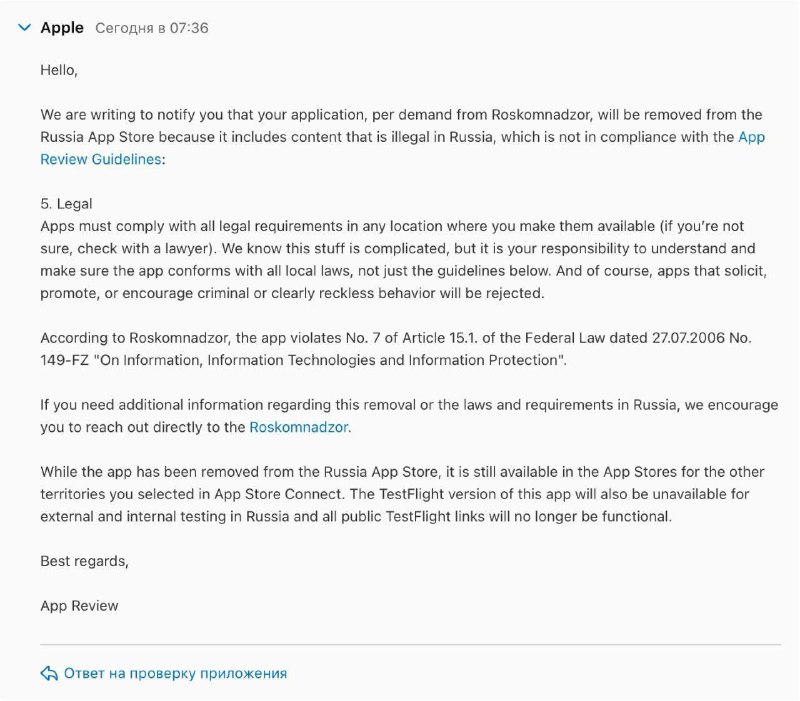This screenshot has width=800, height=701.
Task: Follow the 'Review Guidelines' link
Action: pyautogui.click(x=101, y=159)
